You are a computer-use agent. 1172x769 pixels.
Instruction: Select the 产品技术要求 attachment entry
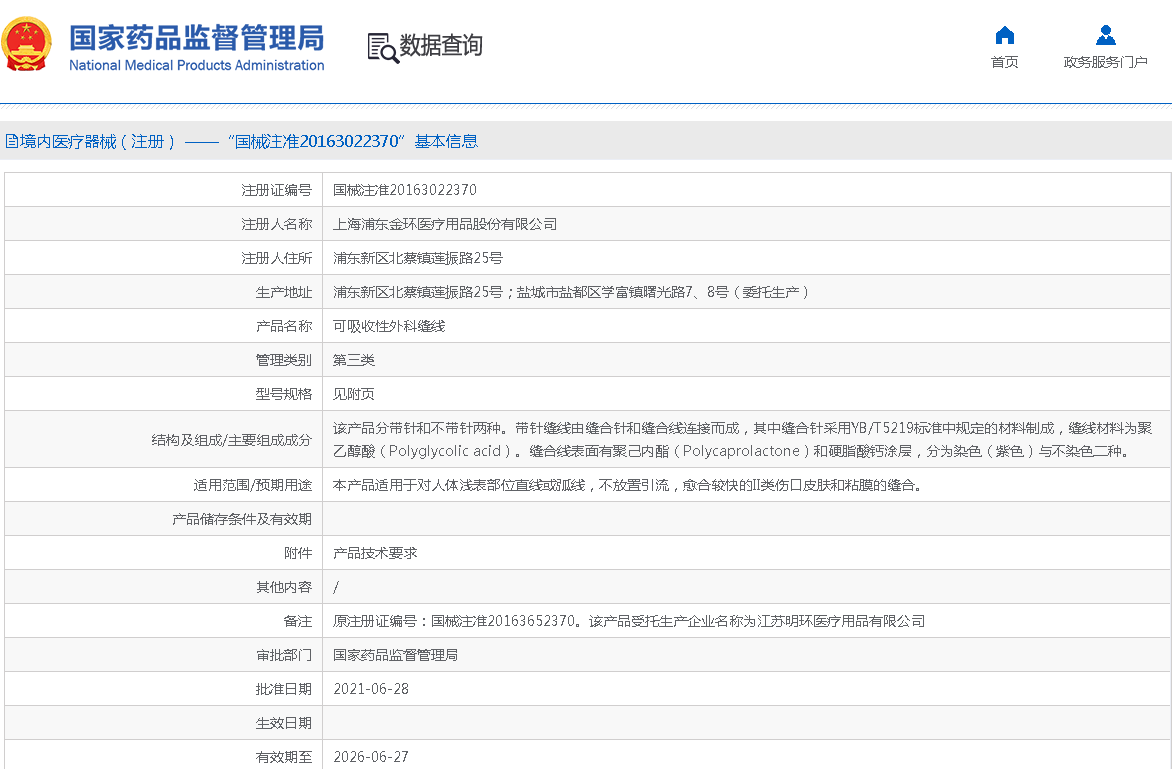tap(375, 553)
